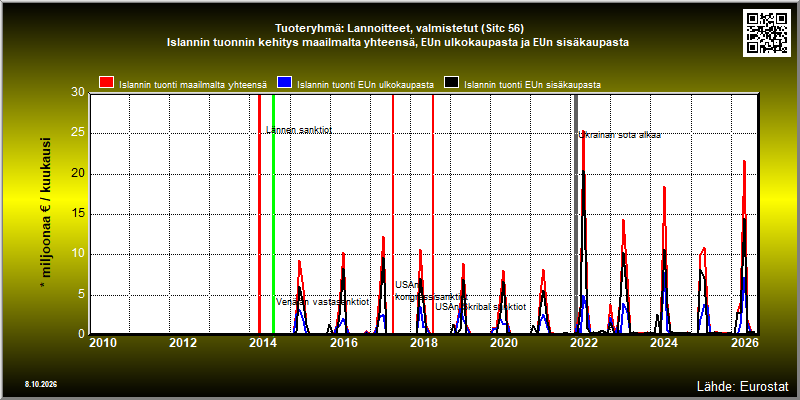800x400 pixels.
Task: Click the x-axis year 2022
Action: pos(584,342)
